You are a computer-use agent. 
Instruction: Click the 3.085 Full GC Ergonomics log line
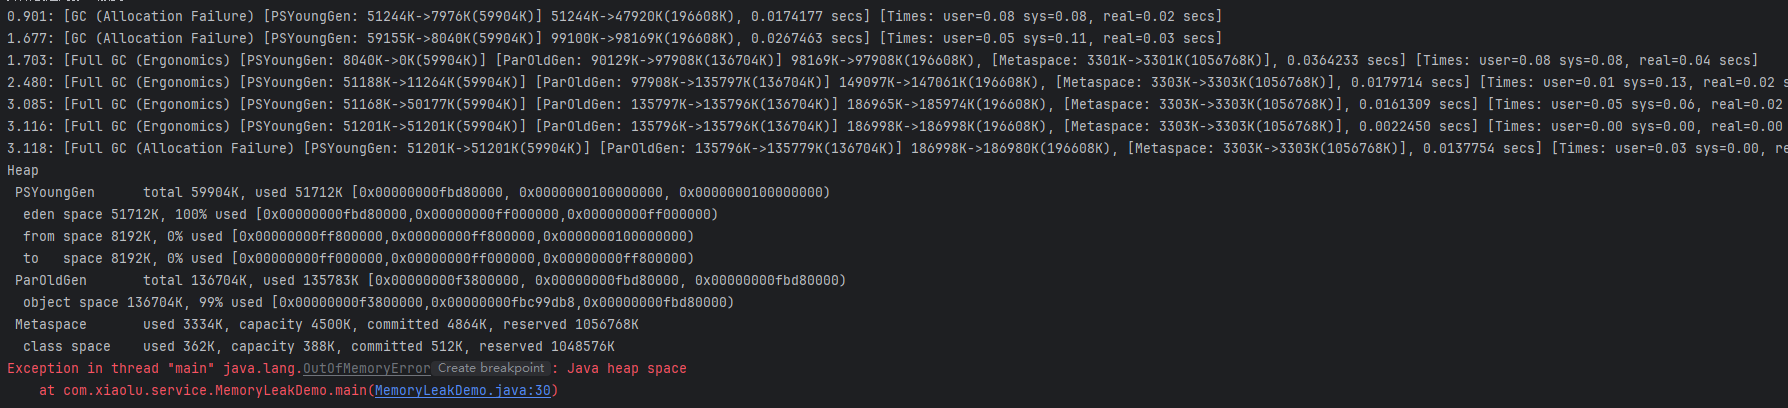click(897, 105)
